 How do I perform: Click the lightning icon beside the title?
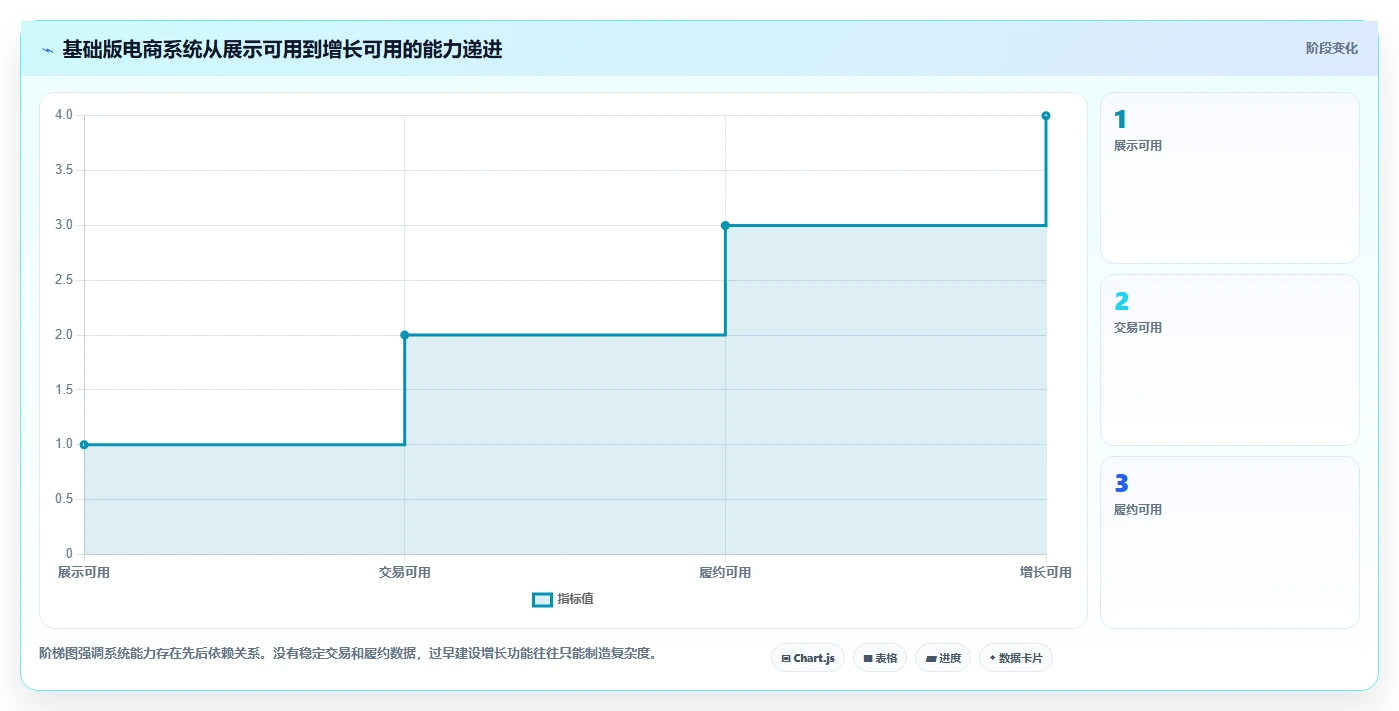tap(48, 50)
